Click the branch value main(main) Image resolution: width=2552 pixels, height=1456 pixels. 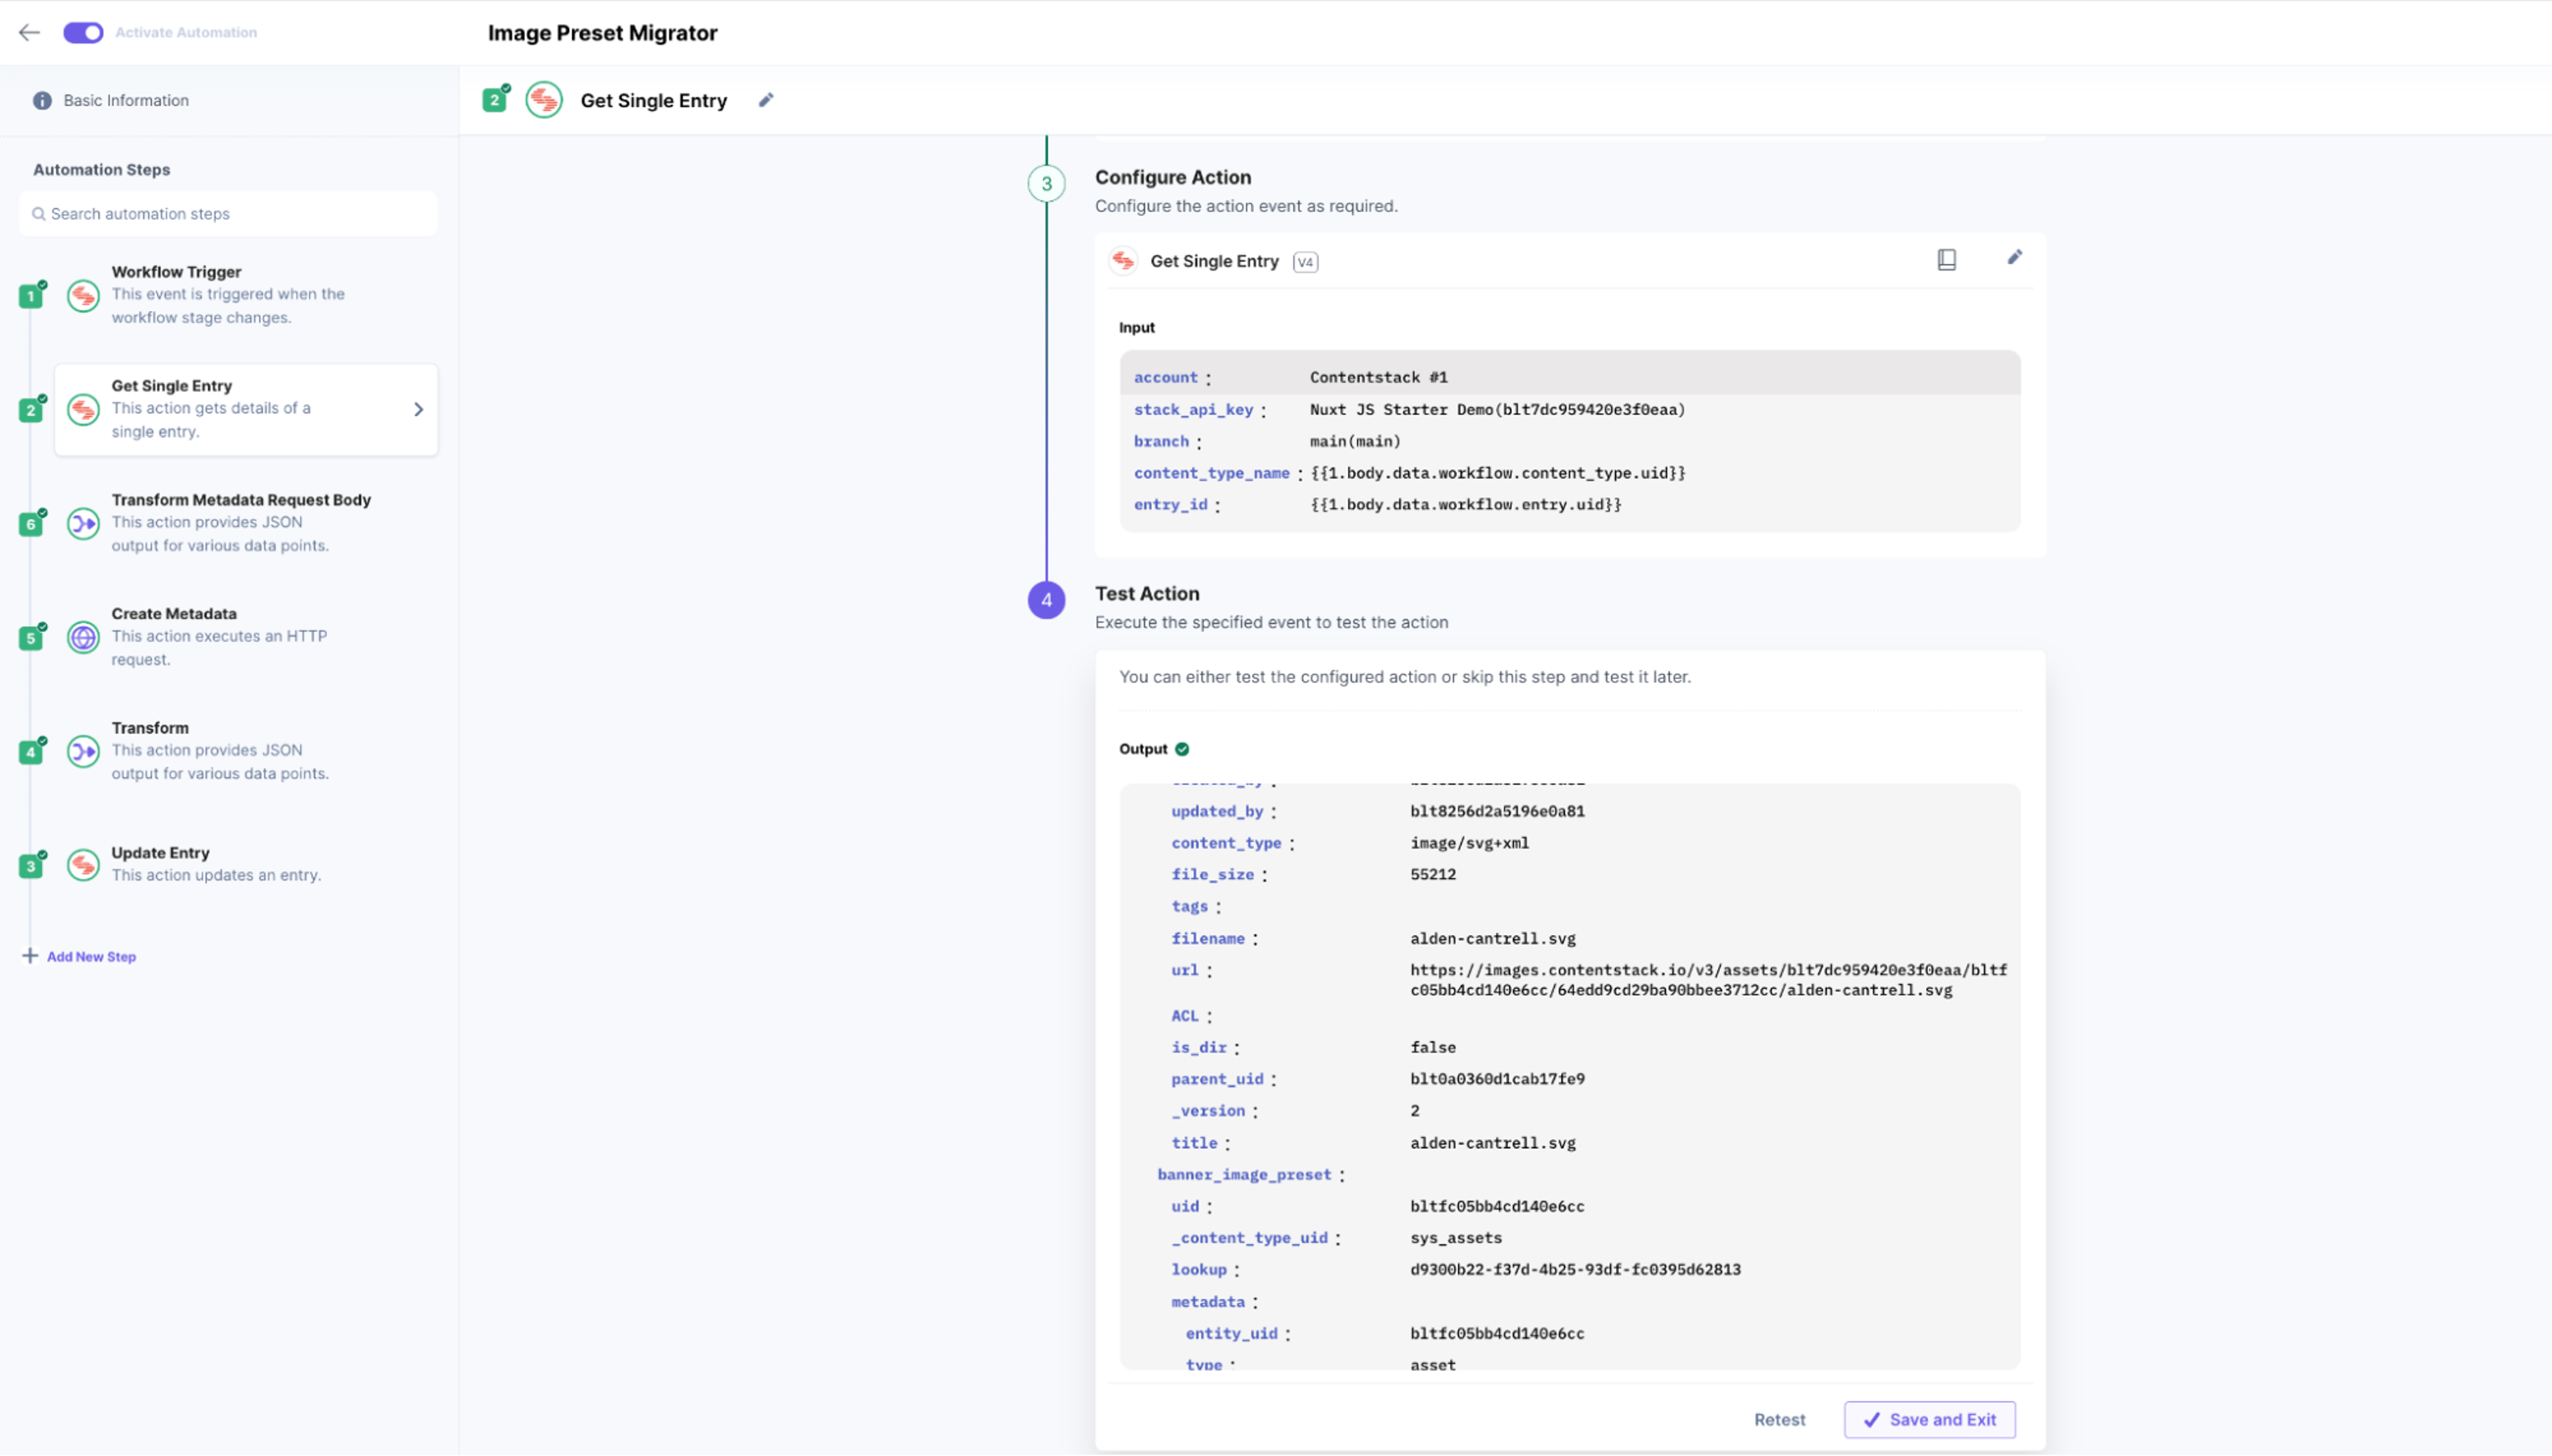pyautogui.click(x=1355, y=441)
